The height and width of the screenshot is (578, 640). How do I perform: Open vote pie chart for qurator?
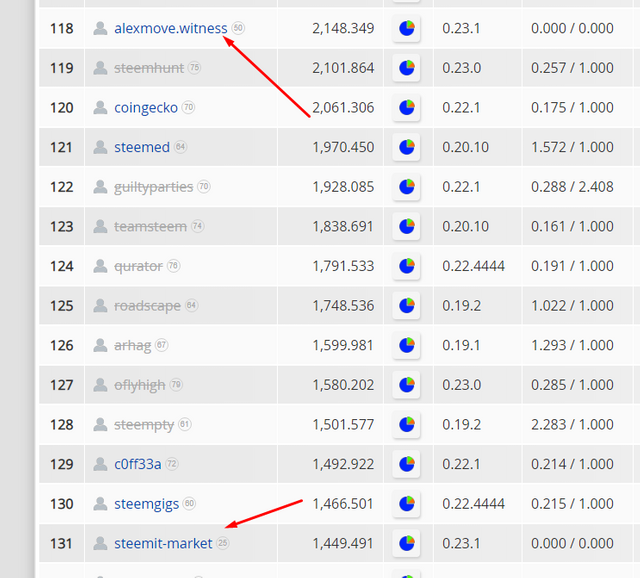[407, 266]
